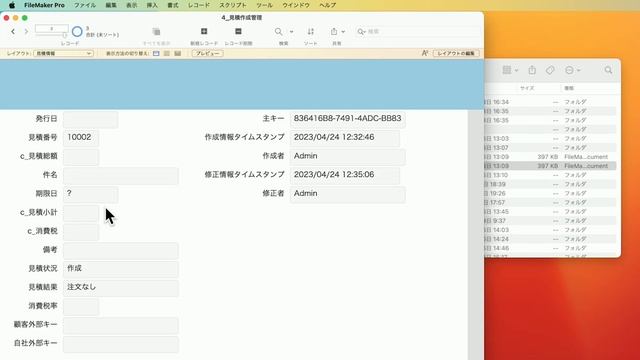Select the Finder row dated 16:34
The height and width of the screenshot is (360, 640).
(x=550, y=102)
